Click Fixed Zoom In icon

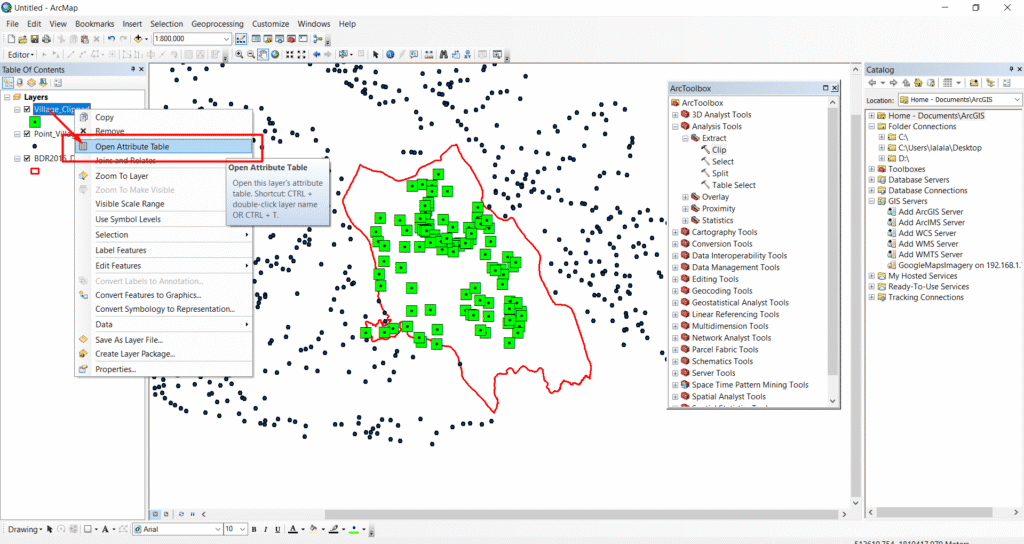click(289, 55)
